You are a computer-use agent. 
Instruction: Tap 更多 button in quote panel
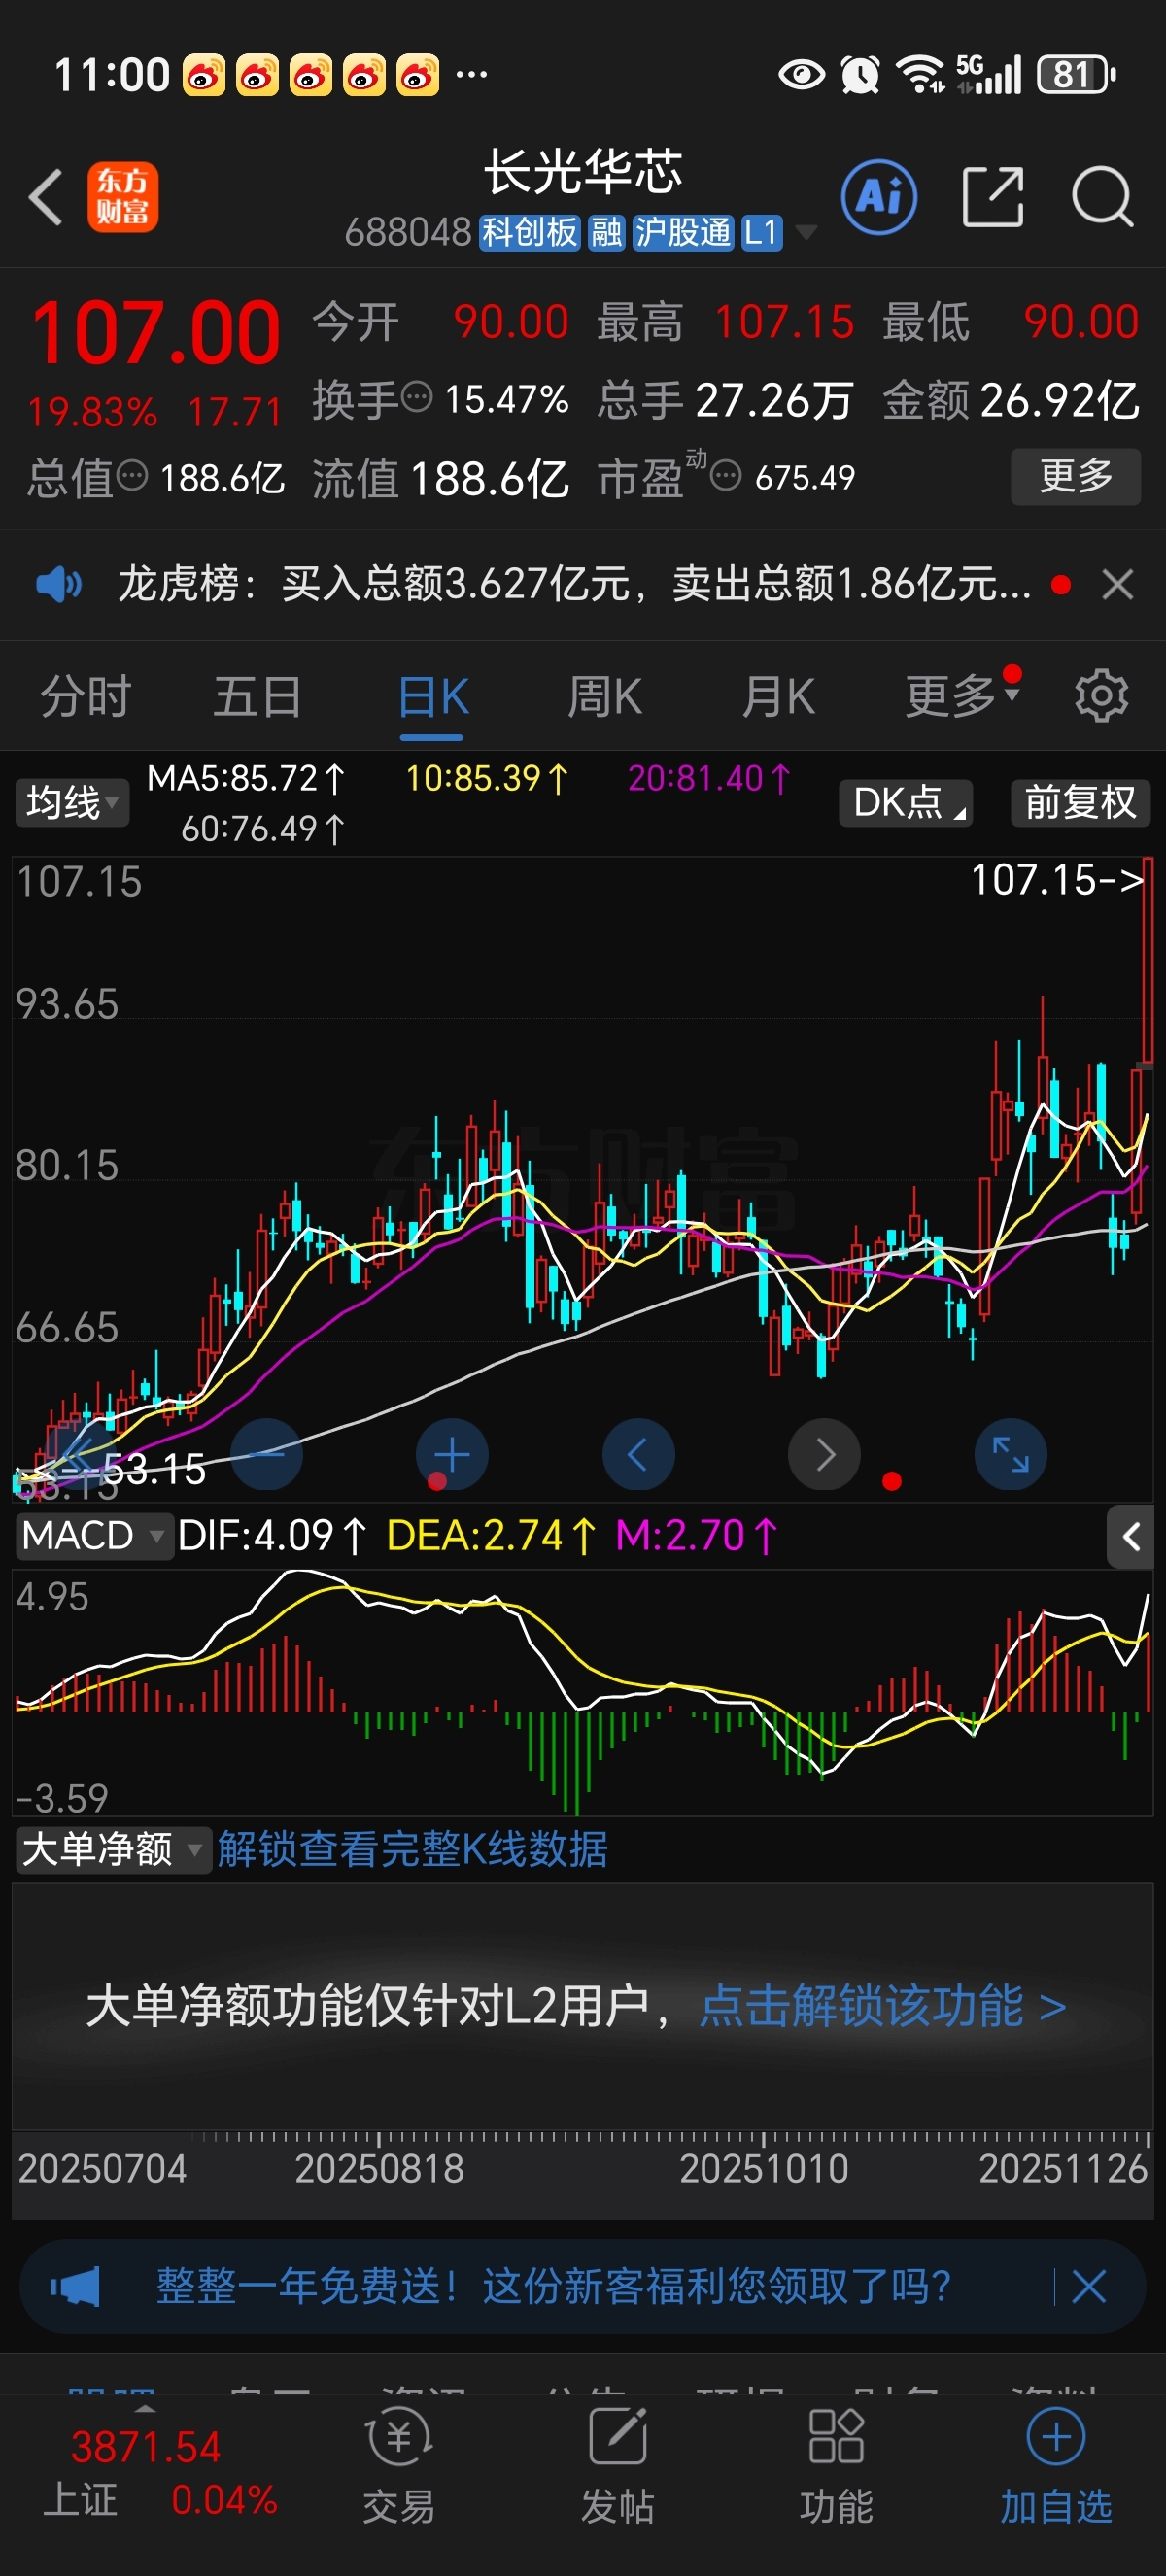click(x=1076, y=476)
